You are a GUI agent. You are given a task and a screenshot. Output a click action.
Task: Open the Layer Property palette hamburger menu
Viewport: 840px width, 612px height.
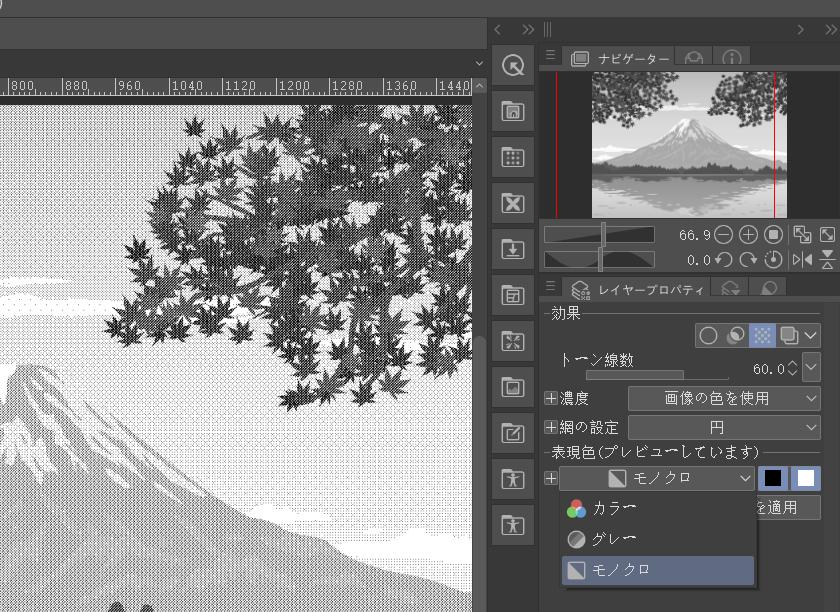[551, 286]
